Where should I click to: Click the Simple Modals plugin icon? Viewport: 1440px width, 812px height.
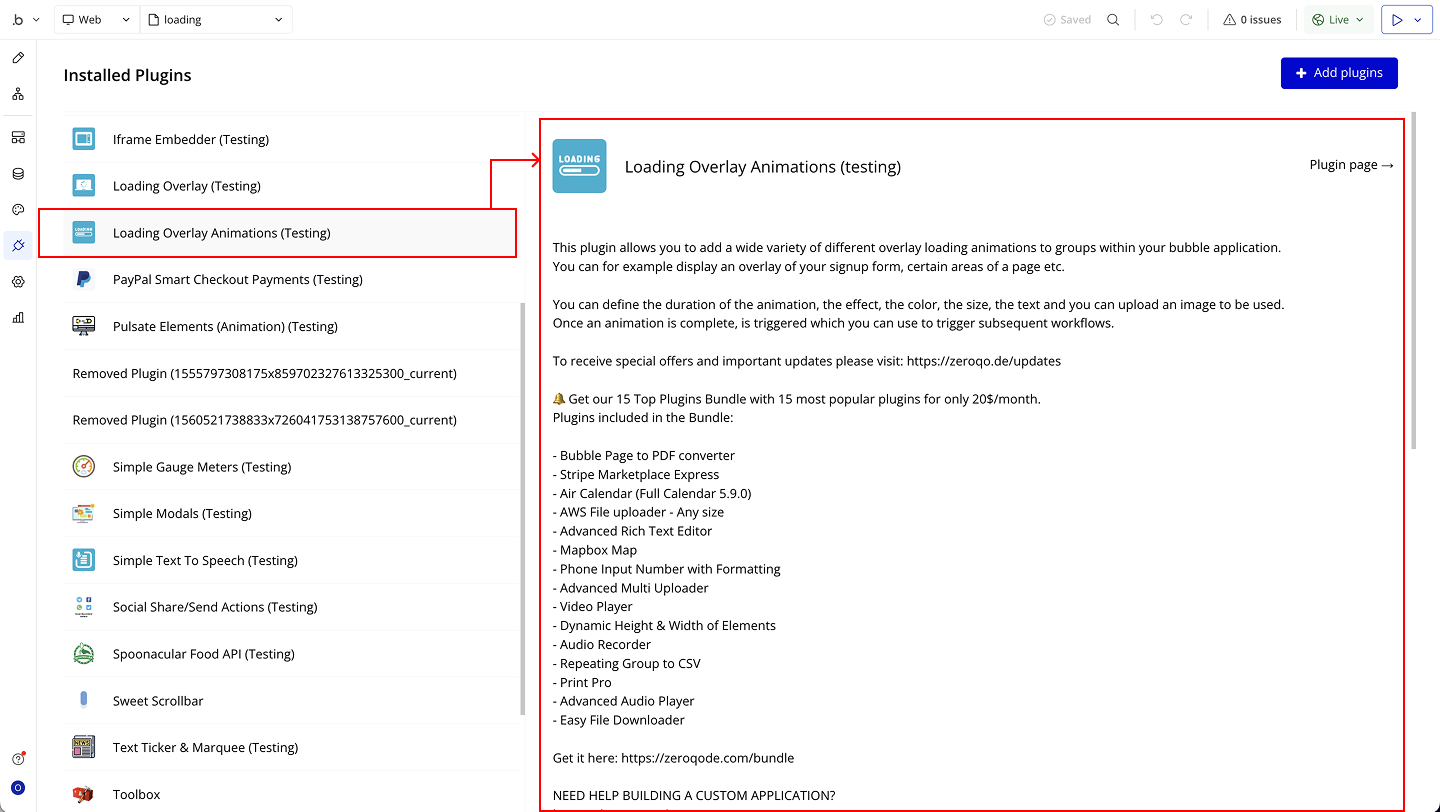click(84, 513)
